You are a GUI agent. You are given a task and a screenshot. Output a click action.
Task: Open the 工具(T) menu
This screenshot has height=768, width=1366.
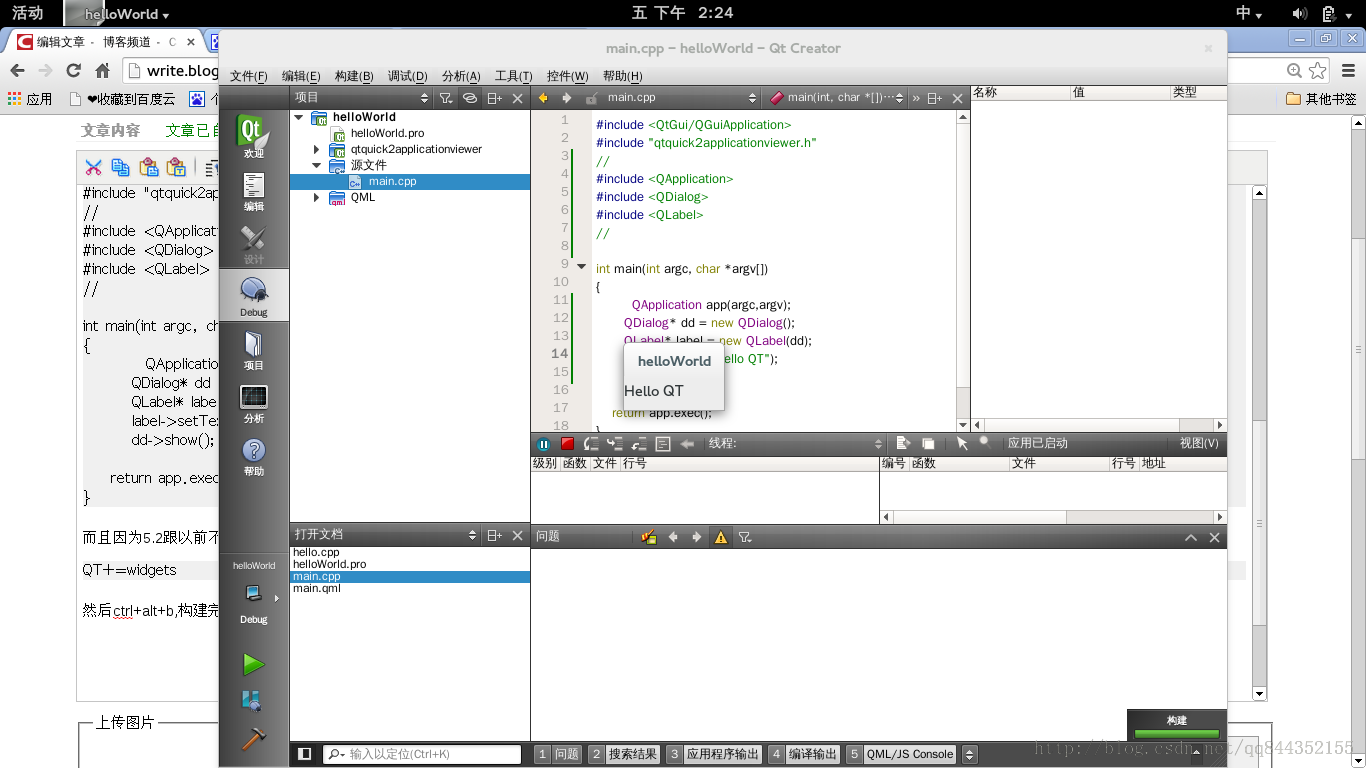click(x=513, y=76)
